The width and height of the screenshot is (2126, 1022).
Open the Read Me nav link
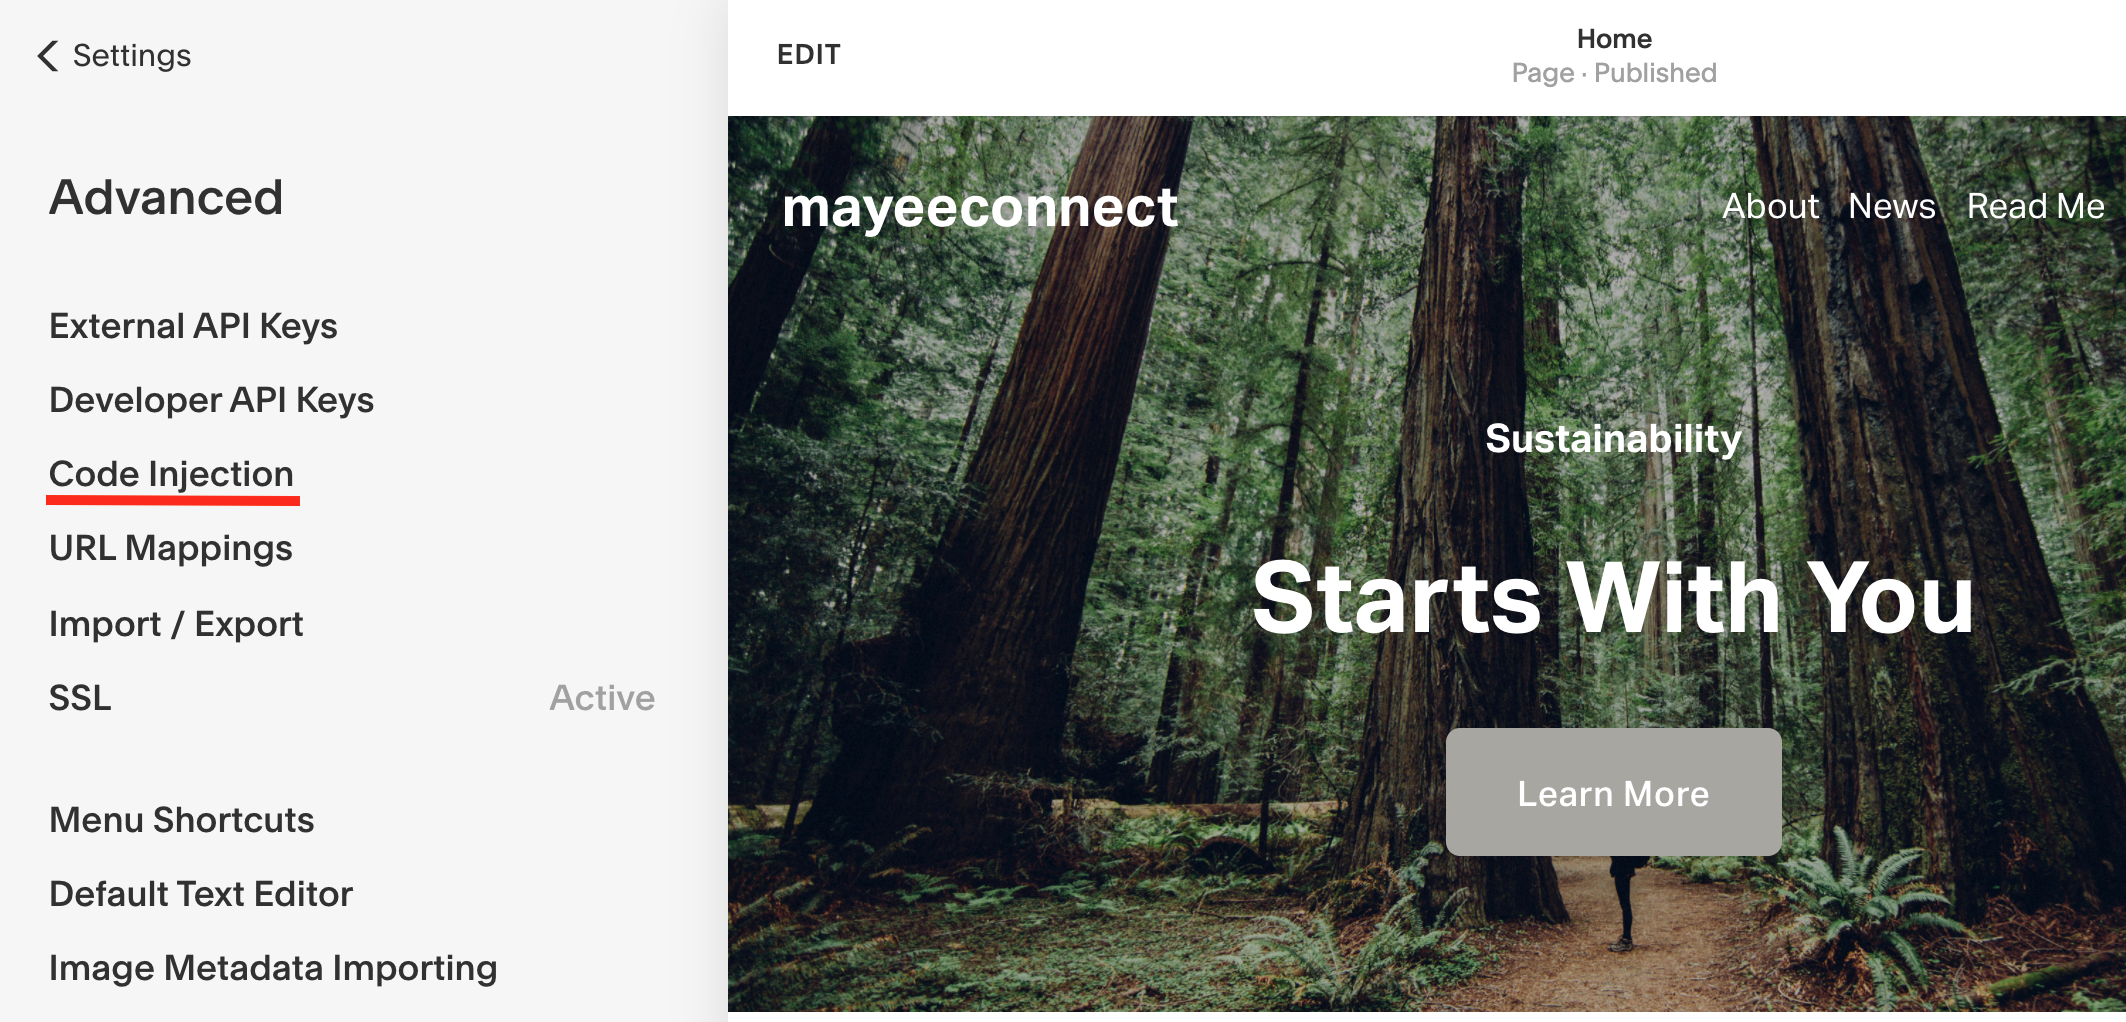(x=2035, y=206)
